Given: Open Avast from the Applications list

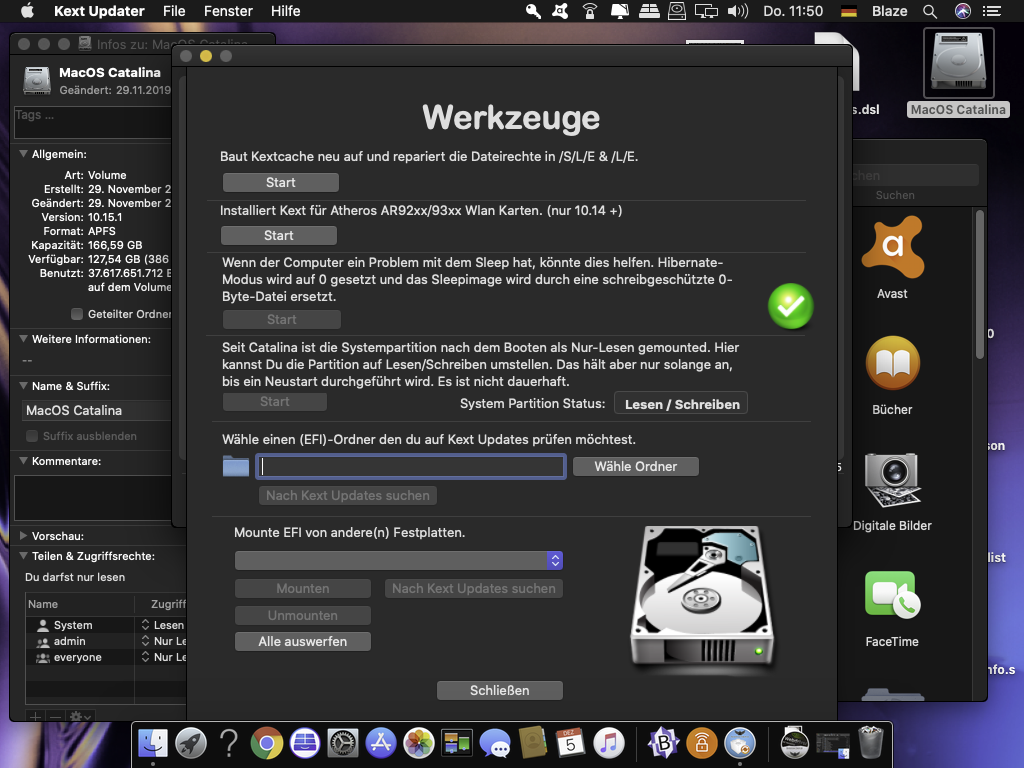Looking at the screenshot, I should click(892, 248).
